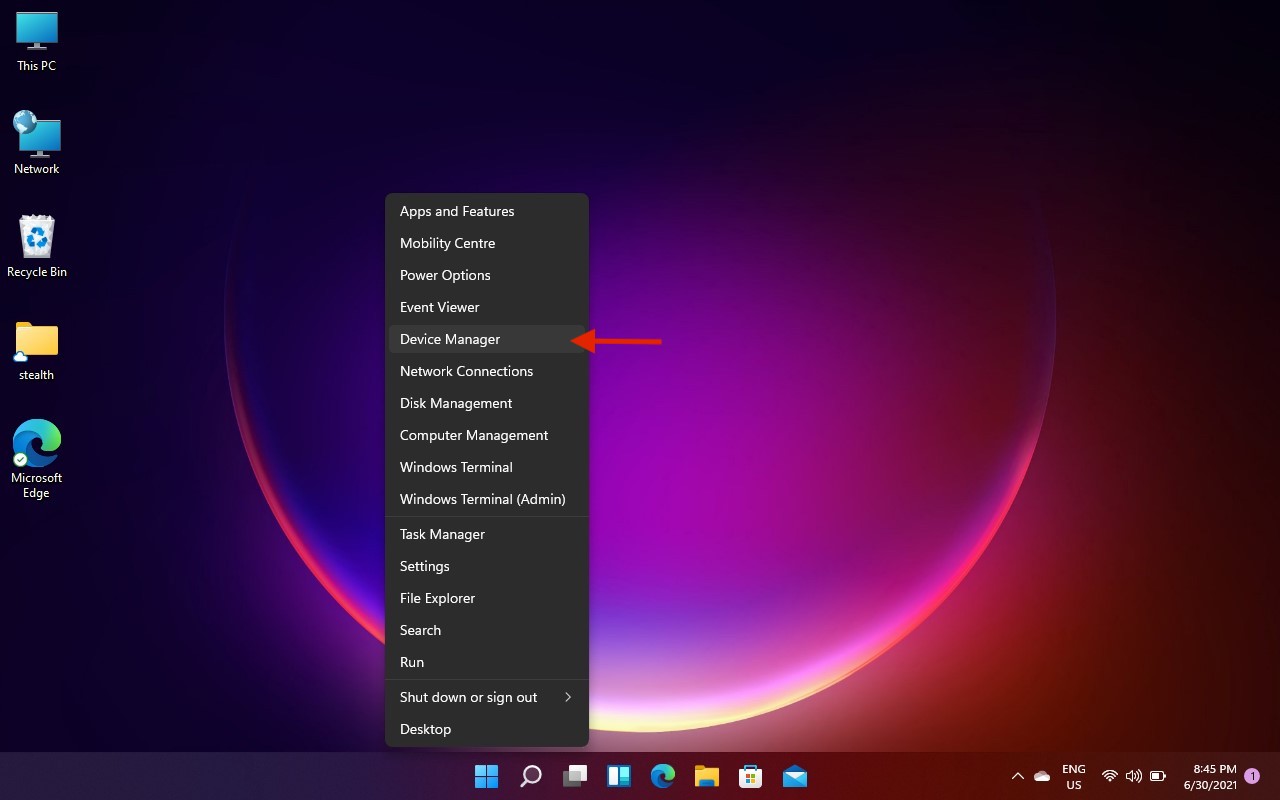This screenshot has width=1280, height=800.
Task: Launch Microsoft Edge from the taskbar
Action: tap(663, 776)
